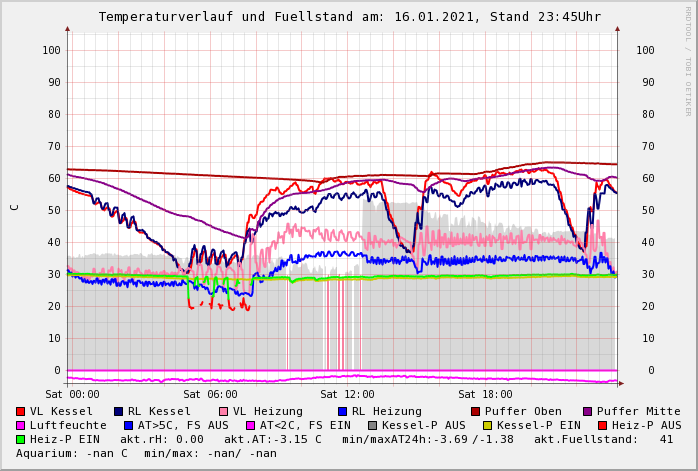Click the purple Puffer Mitte swatch
The width and height of the screenshot is (698, 471).
588,411
